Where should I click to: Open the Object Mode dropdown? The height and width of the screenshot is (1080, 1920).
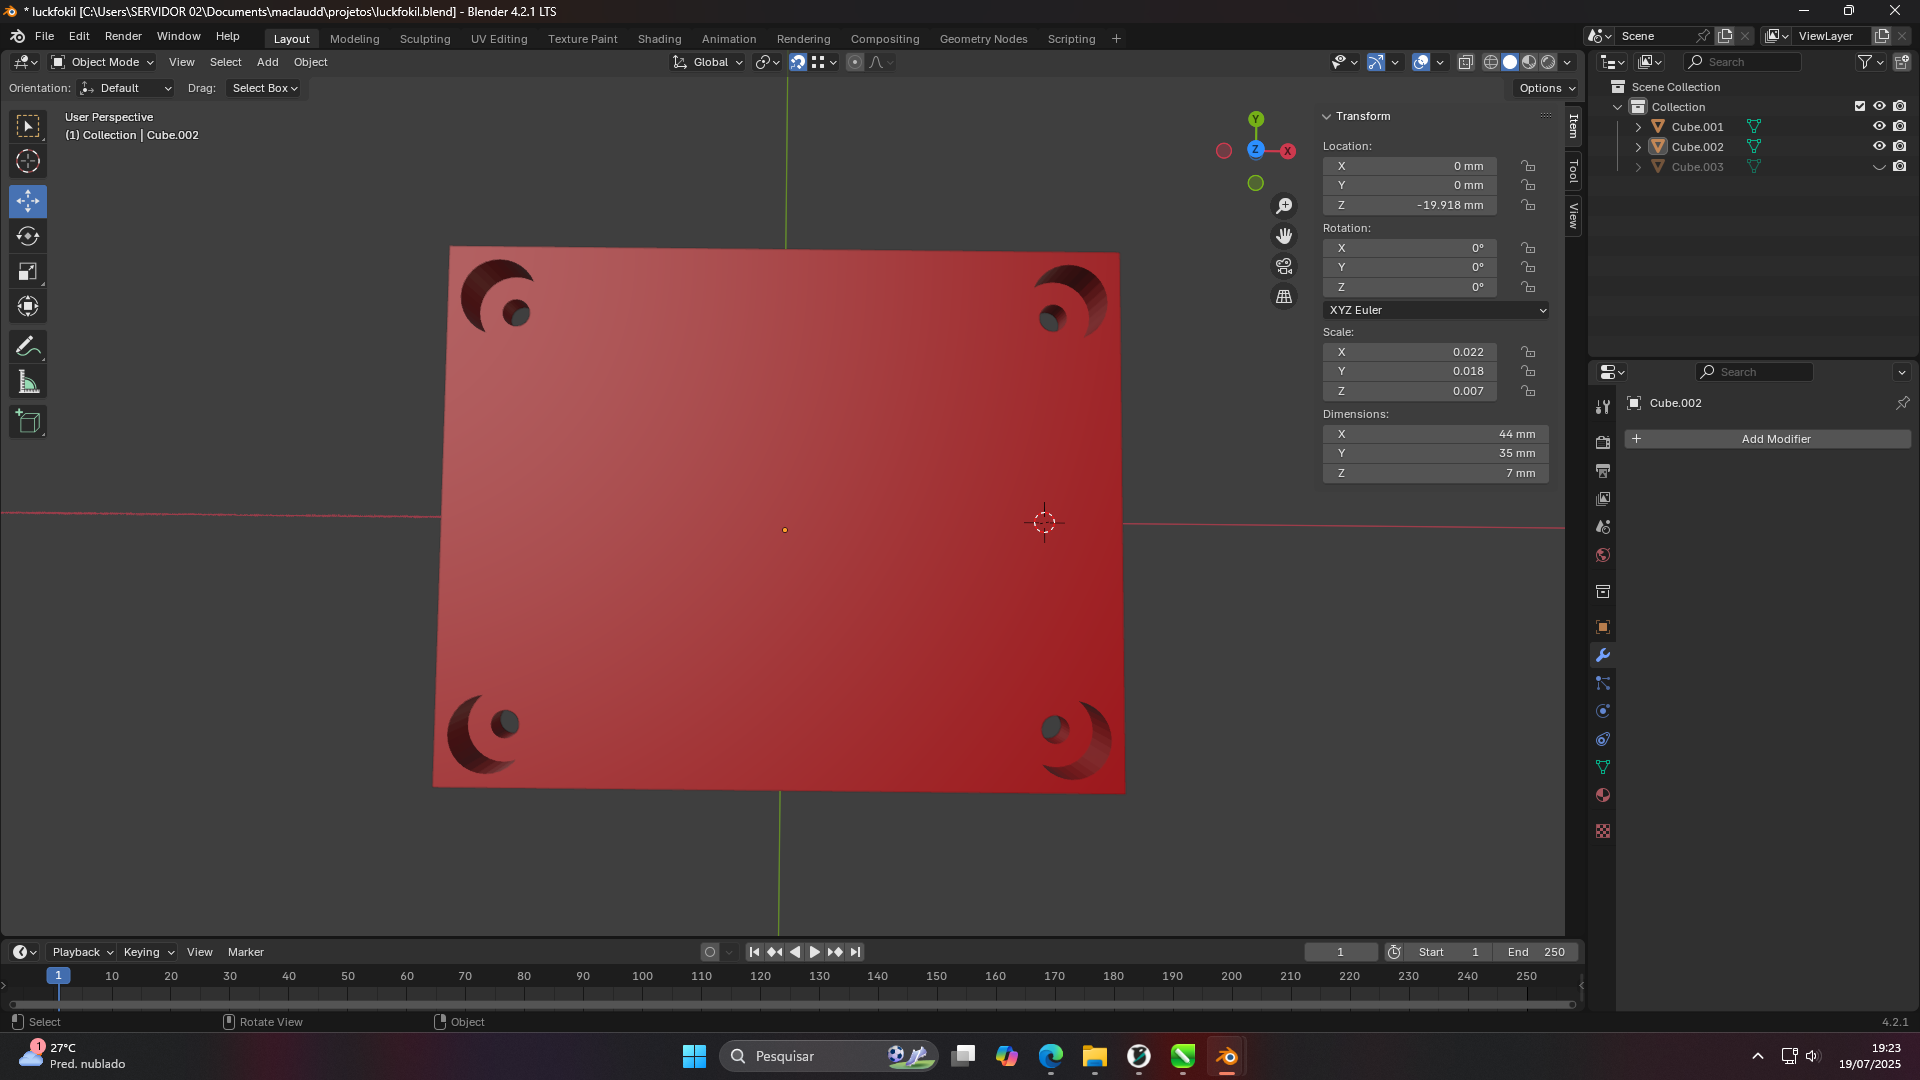pos(102,62)
